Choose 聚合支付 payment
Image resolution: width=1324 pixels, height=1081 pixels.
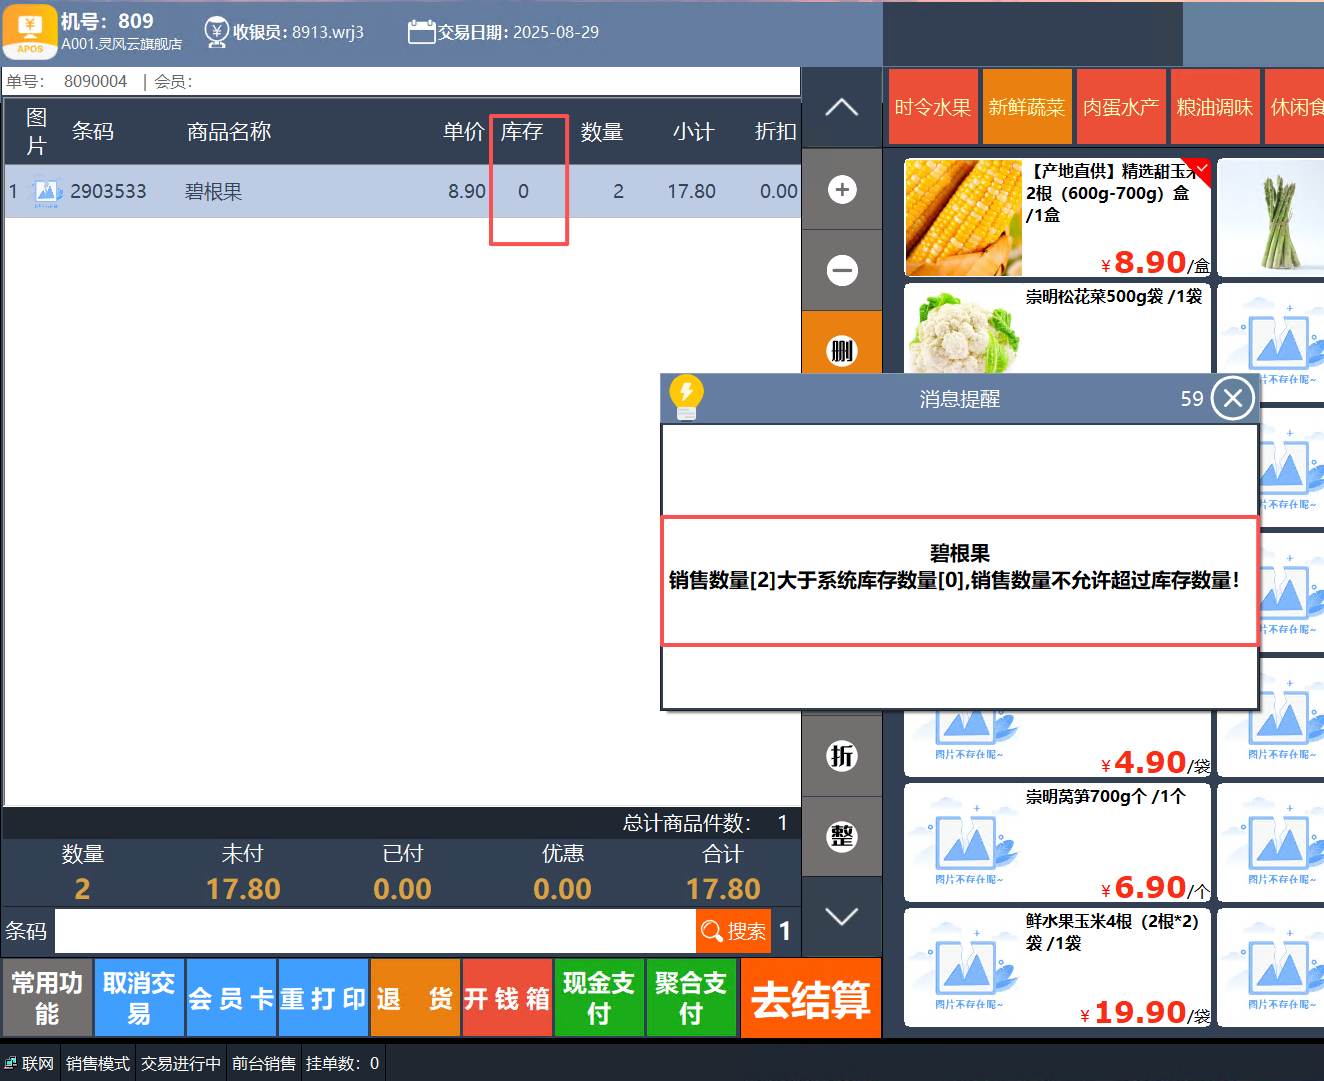691,998
